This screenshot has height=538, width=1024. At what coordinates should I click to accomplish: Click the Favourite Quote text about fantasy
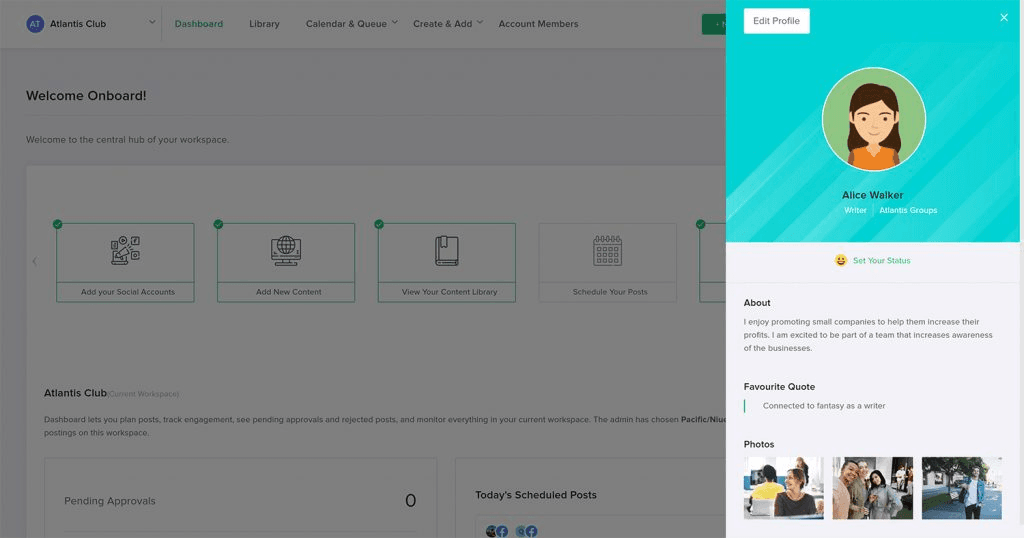824,405
